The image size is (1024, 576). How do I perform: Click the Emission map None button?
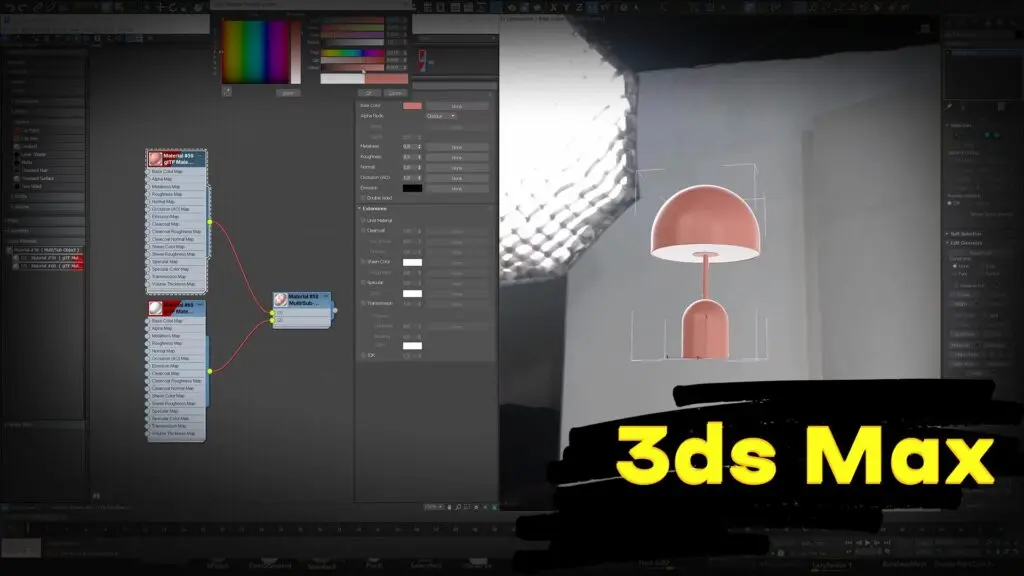(456, 188)
